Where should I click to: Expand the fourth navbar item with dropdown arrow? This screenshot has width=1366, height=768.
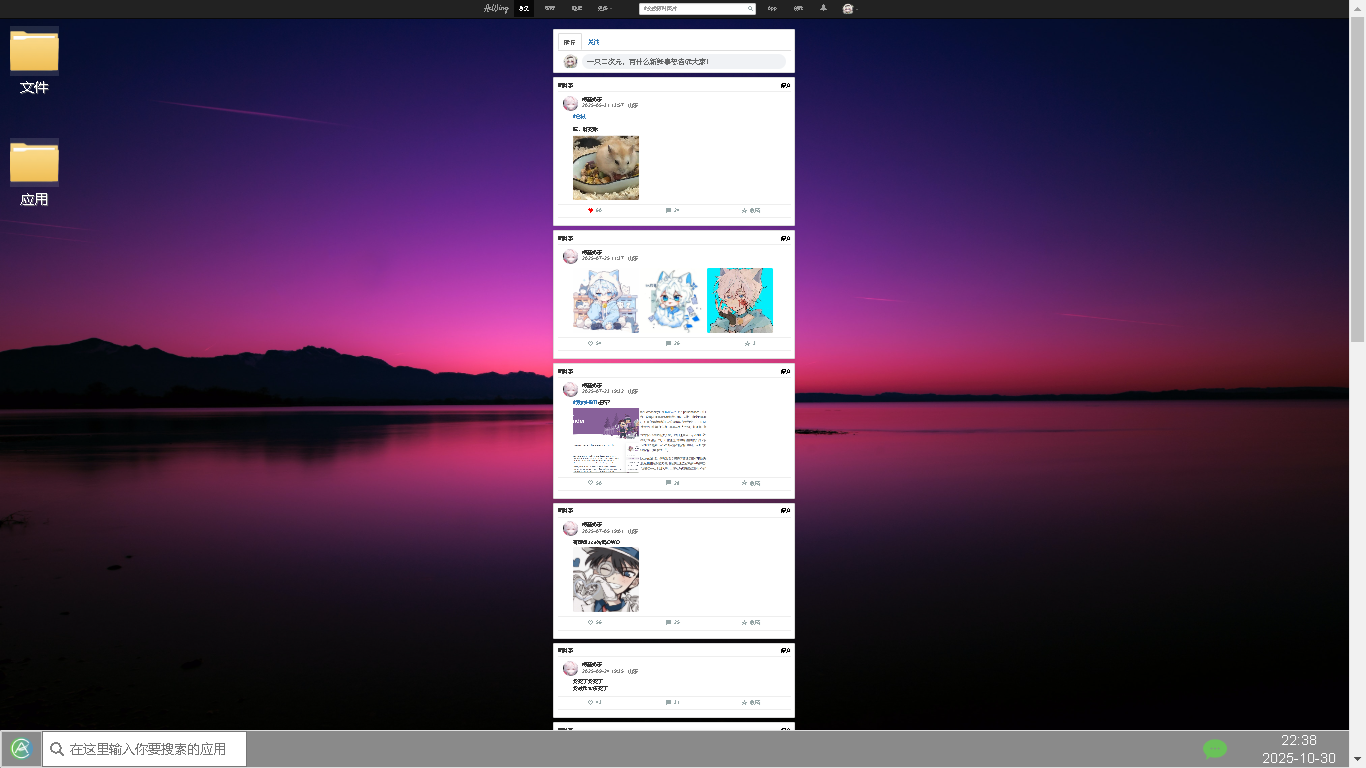pyautogui.click(x=604, y=9)
